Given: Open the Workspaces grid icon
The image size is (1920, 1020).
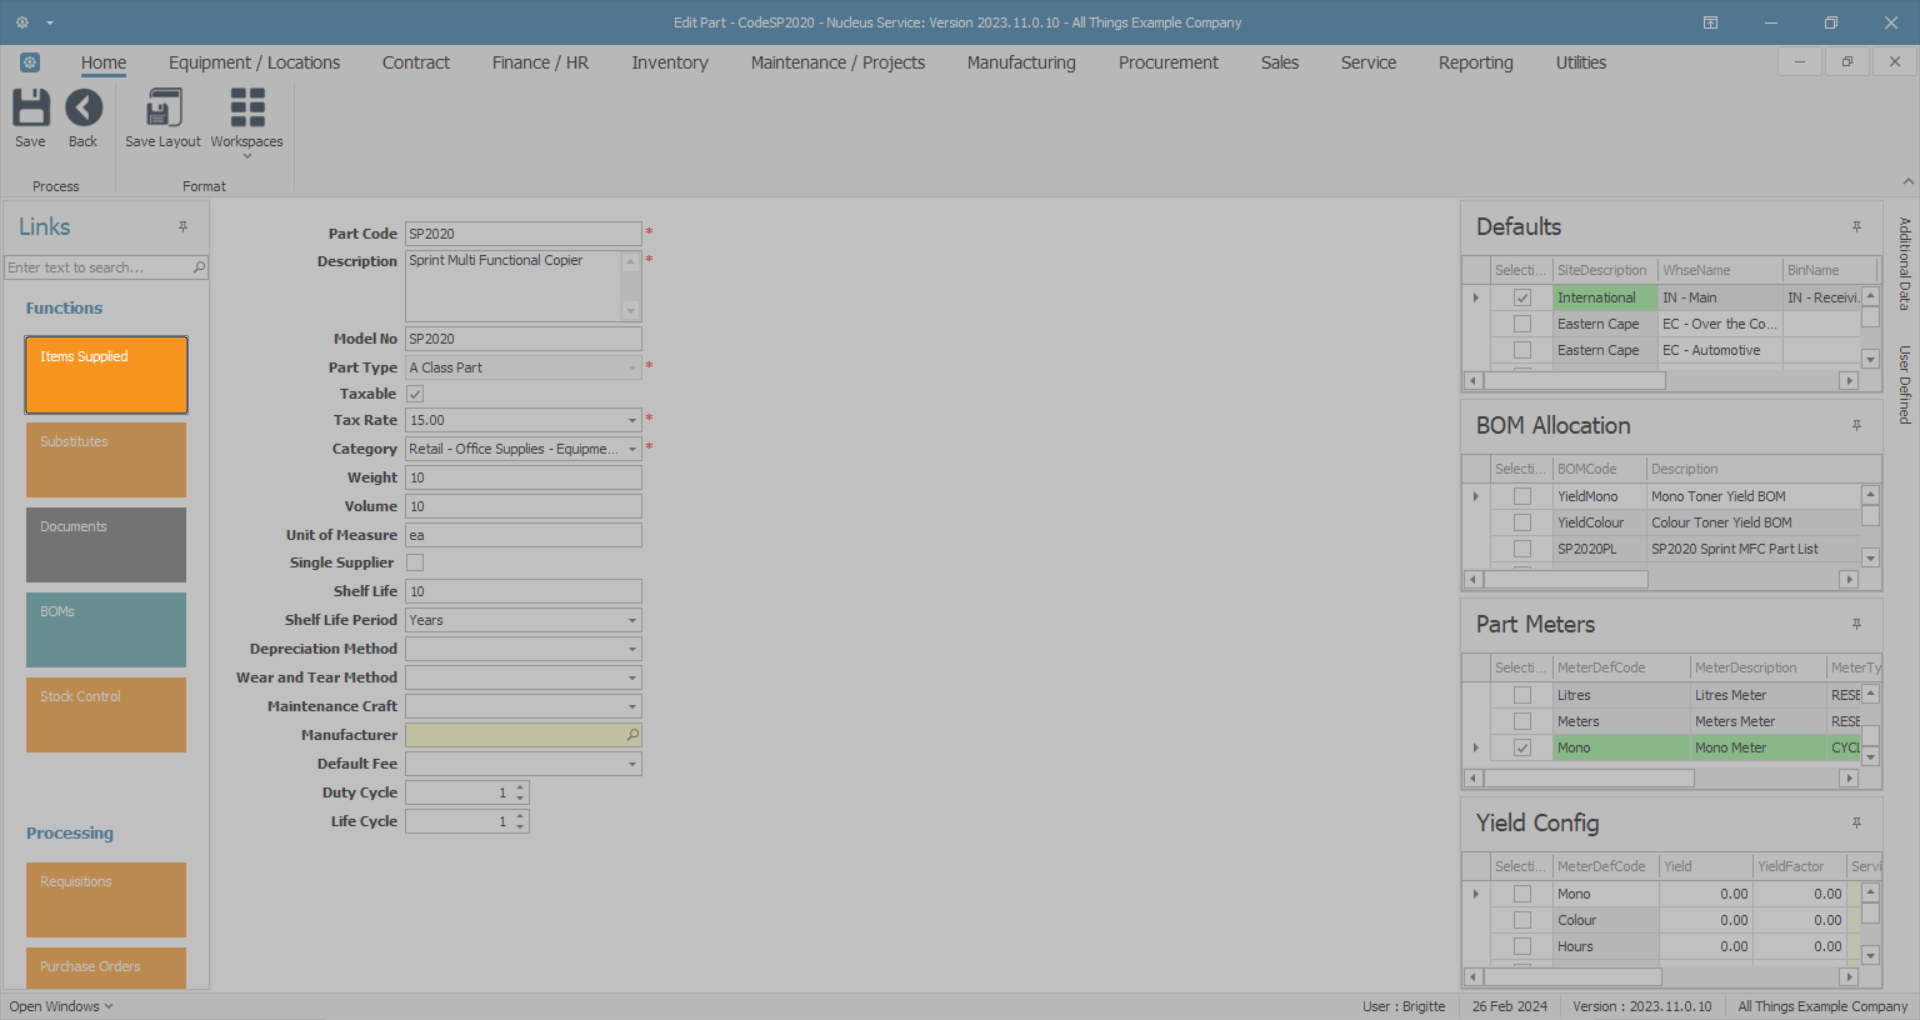Looking at the screenshot, I should pyautogui.click(x=247, y=108).
